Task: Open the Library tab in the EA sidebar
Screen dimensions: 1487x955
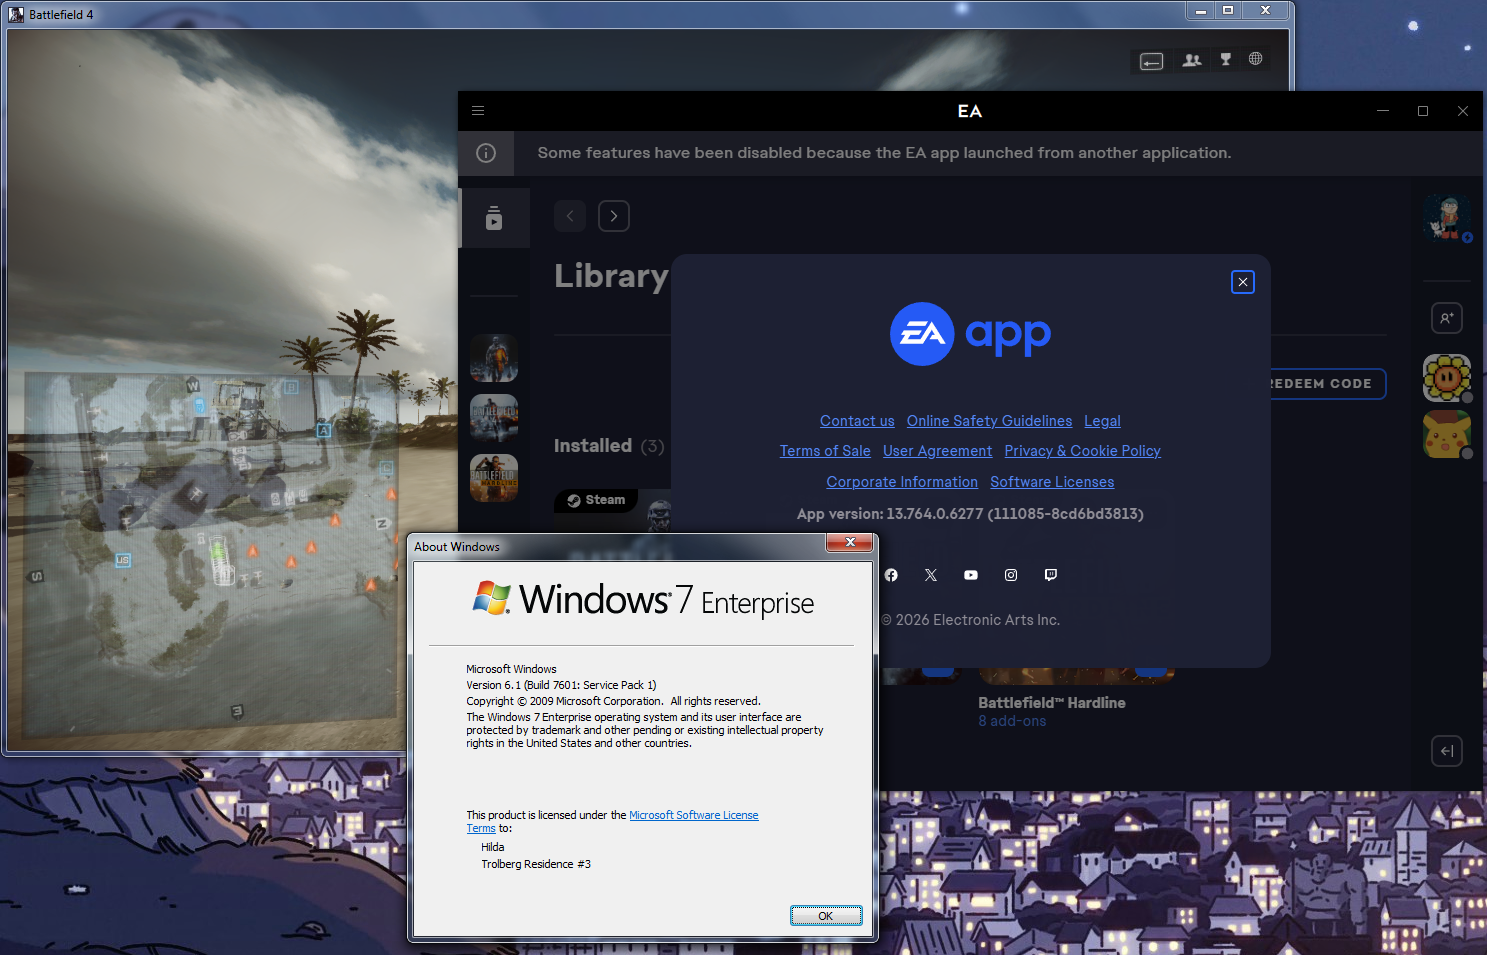Action: pos(494,218)
